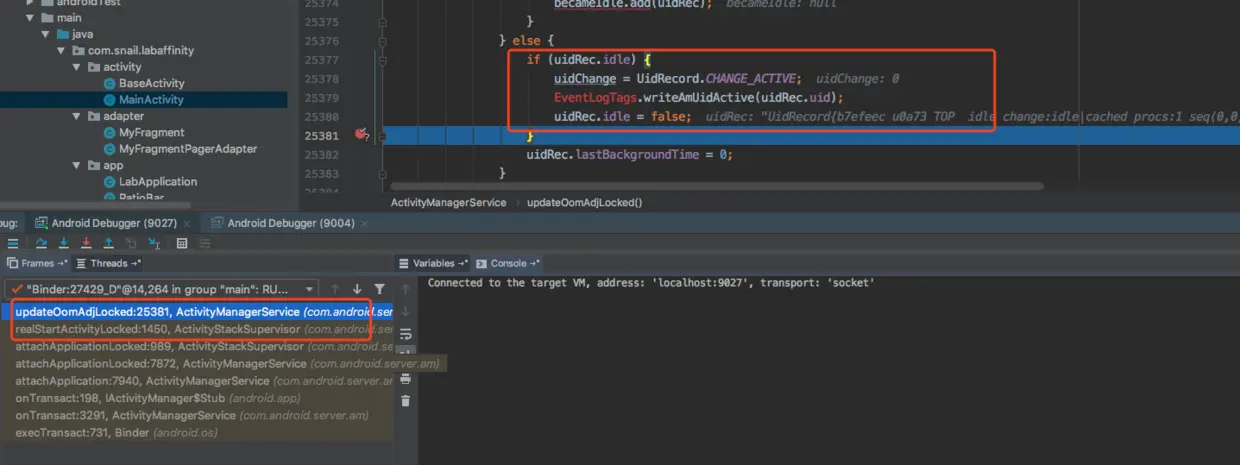Click updateOomAdjLocked() in breadcrumb bar
Image resolution: width=1240 pixels, height=465 pixels.
coord(583,202)
